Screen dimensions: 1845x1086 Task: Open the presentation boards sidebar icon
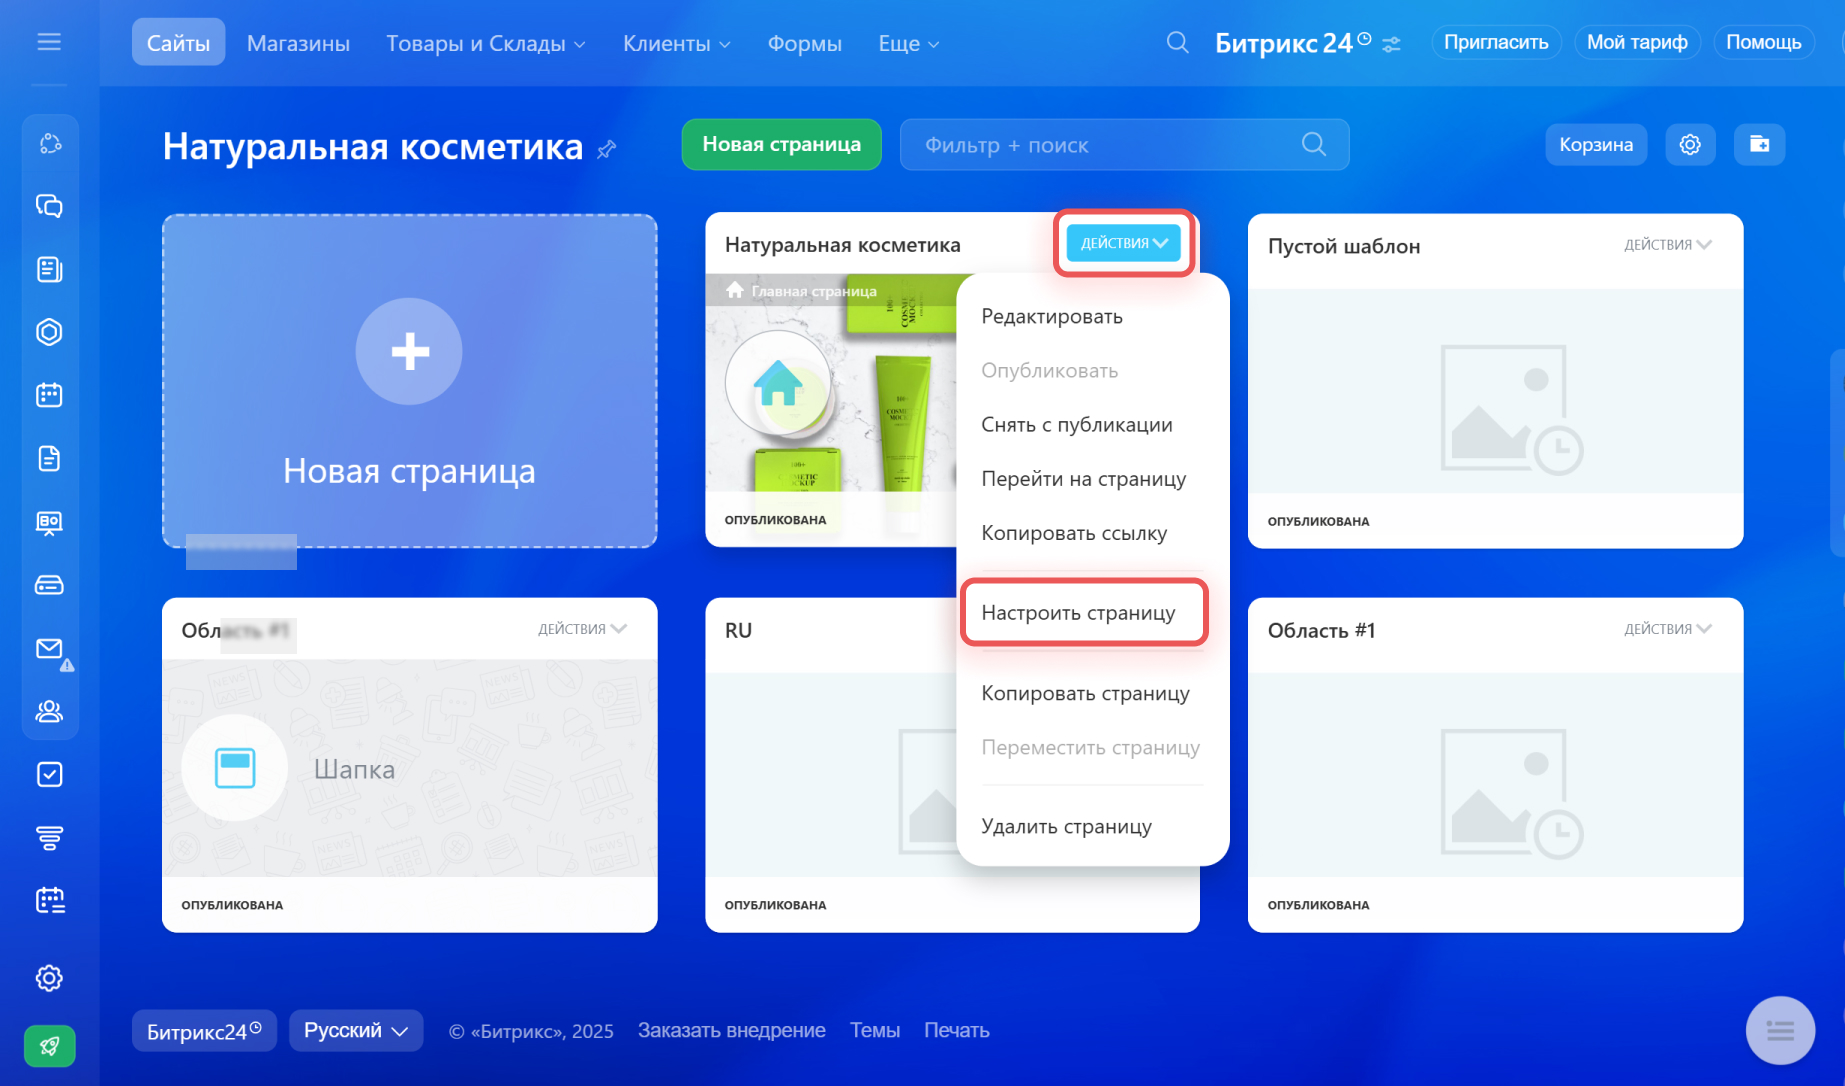(x=49, y=522)
